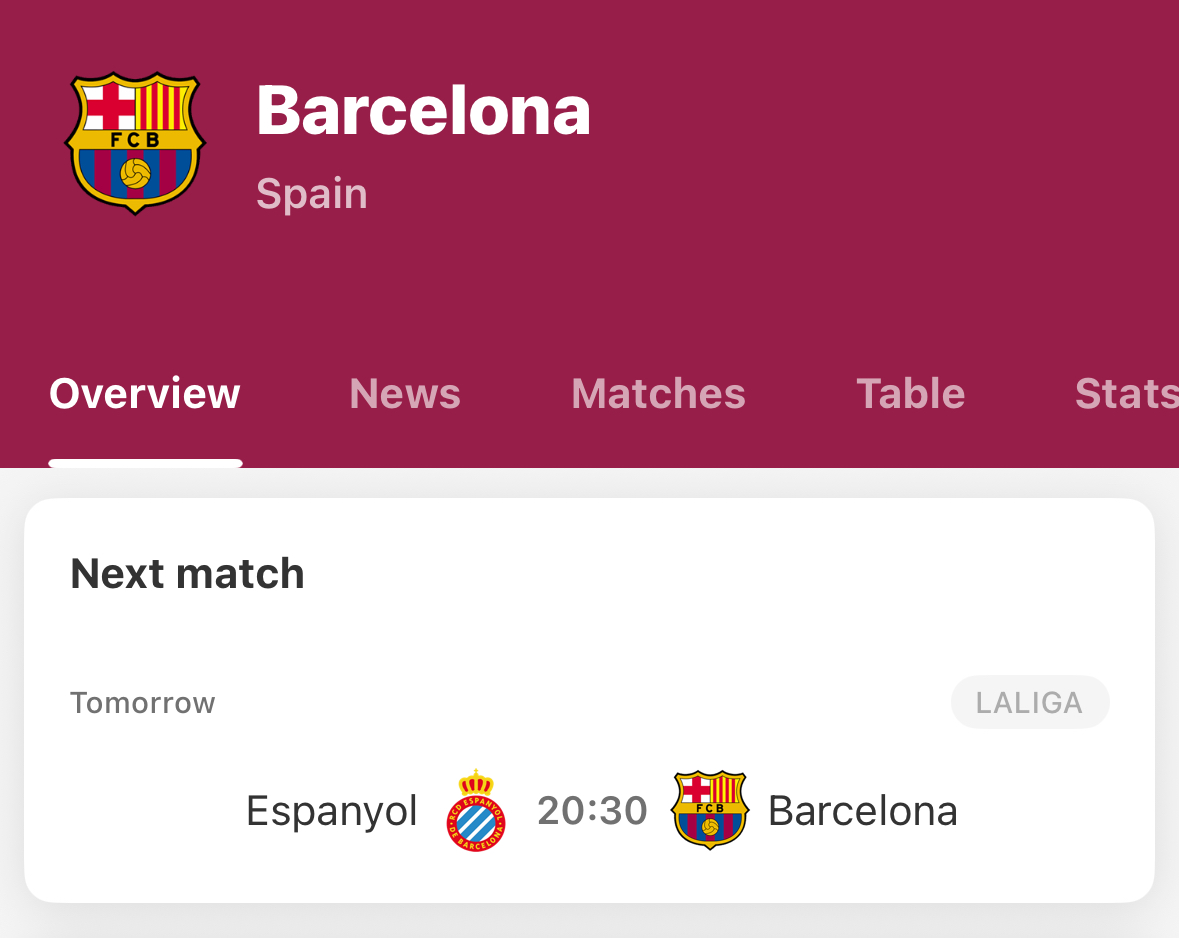Click the large Barcelona crest in header
Viewport: 1179px width, 938px height.
(135, 143)
